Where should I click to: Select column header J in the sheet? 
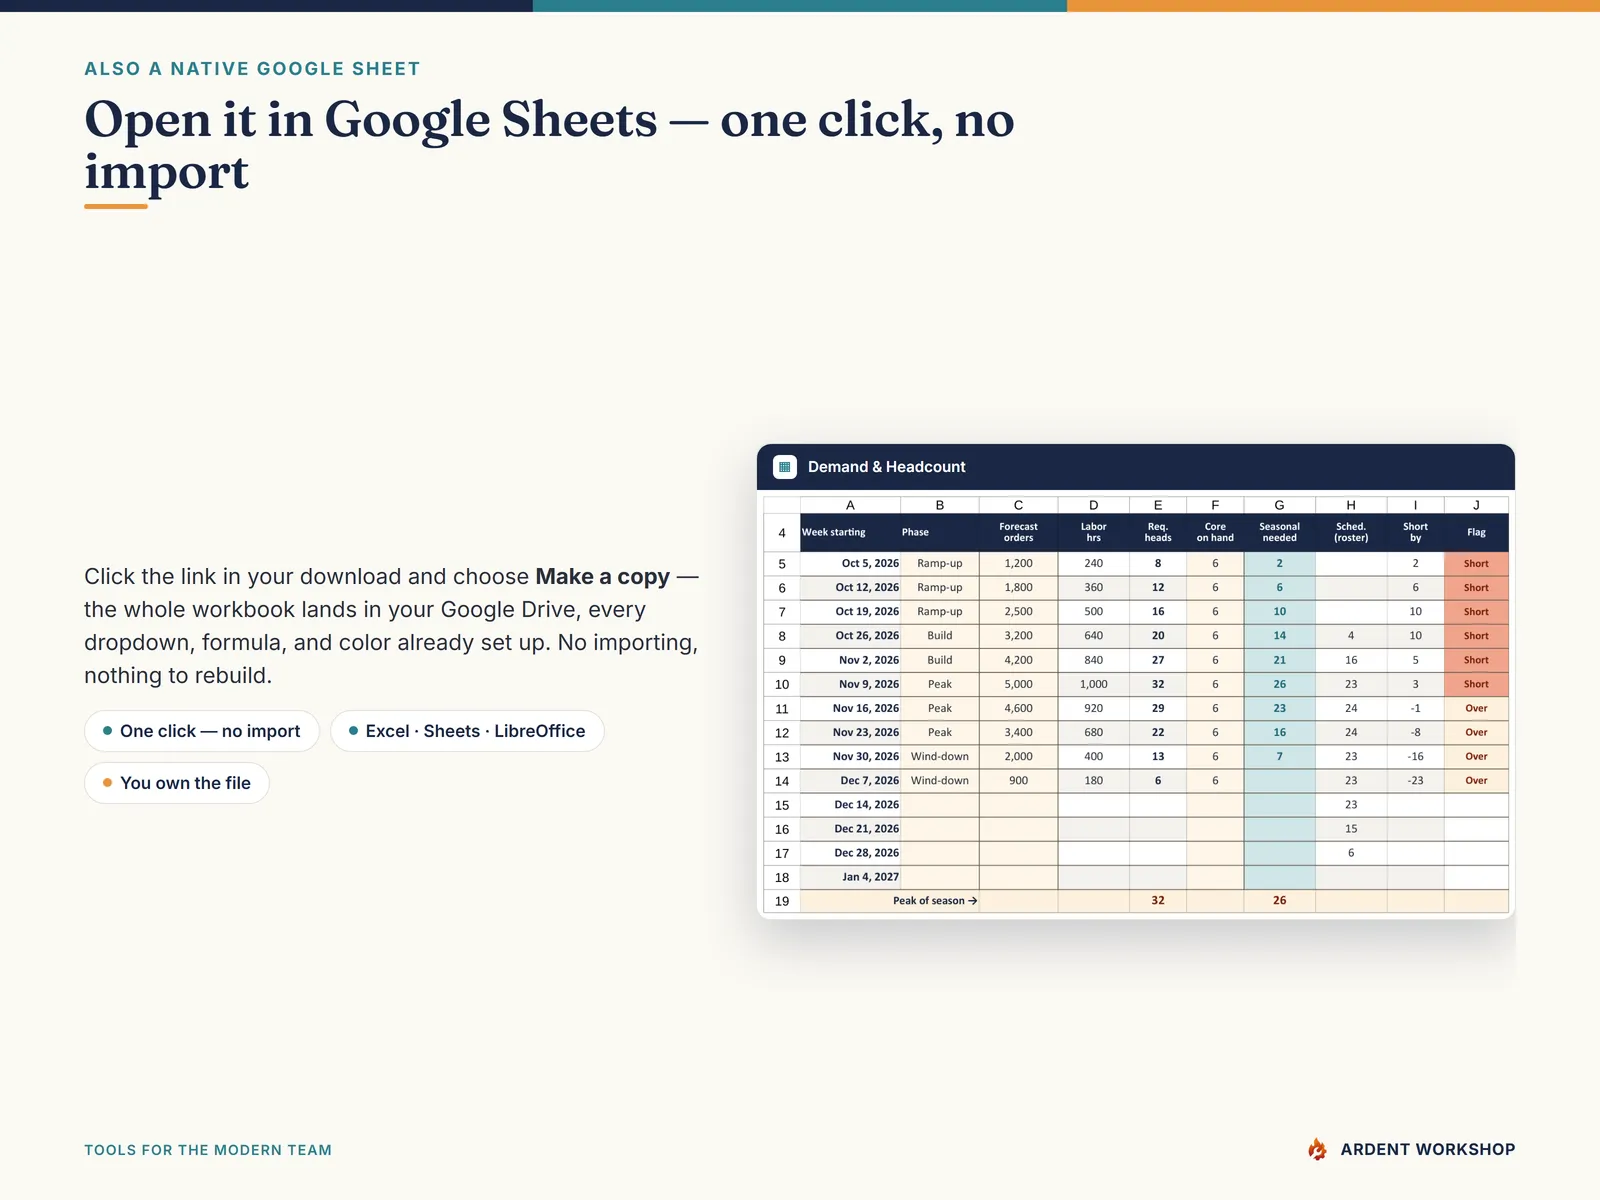click(x=1476, y=505)
